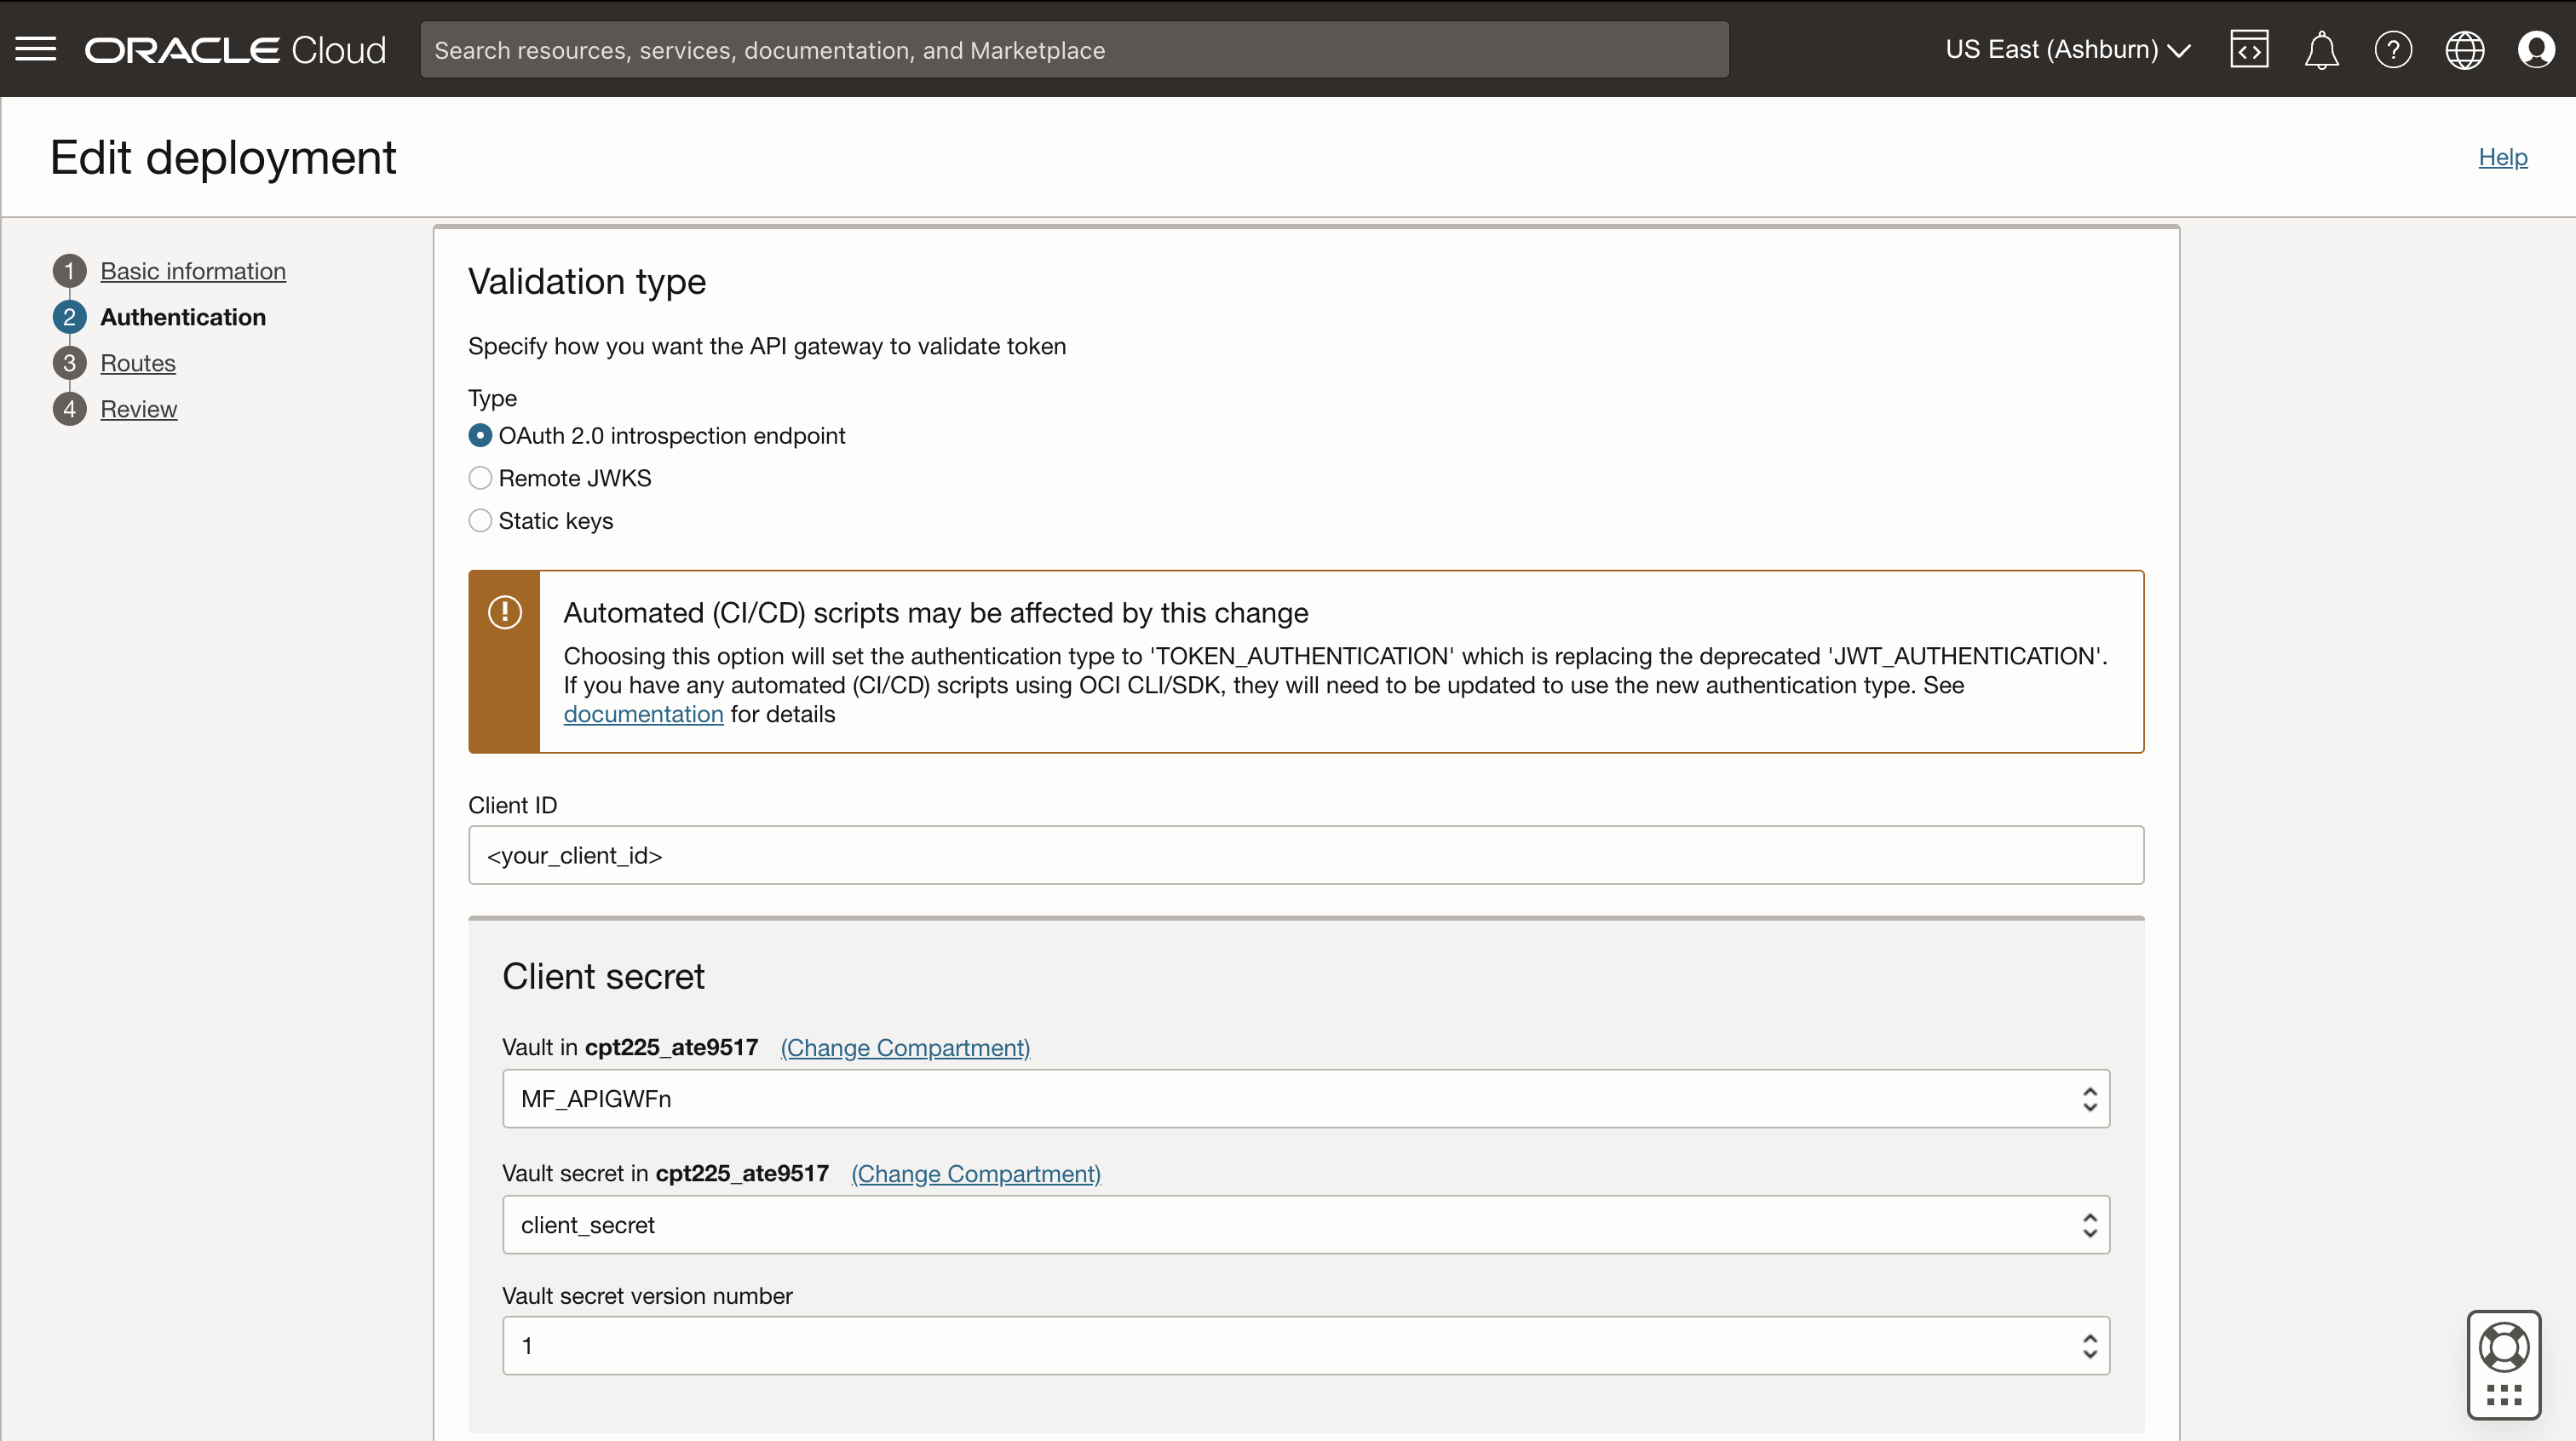Click Change Compartment for the vault
Screen dimensions: 2576x1441
tap(904, 1047)
